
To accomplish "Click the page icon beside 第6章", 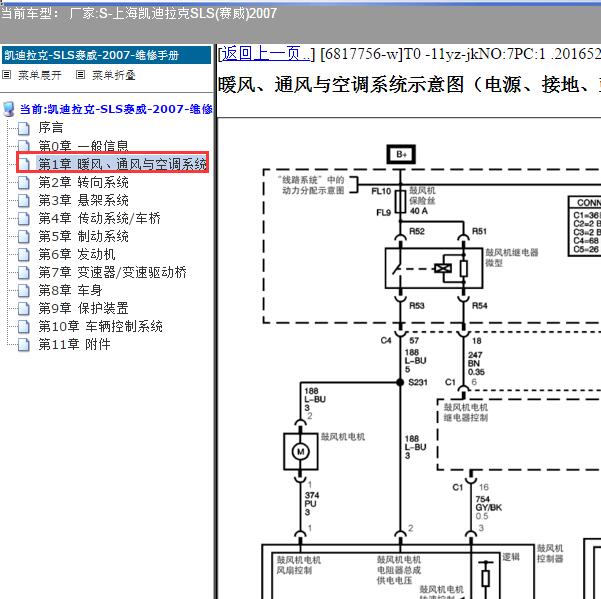I will point(24,254).
